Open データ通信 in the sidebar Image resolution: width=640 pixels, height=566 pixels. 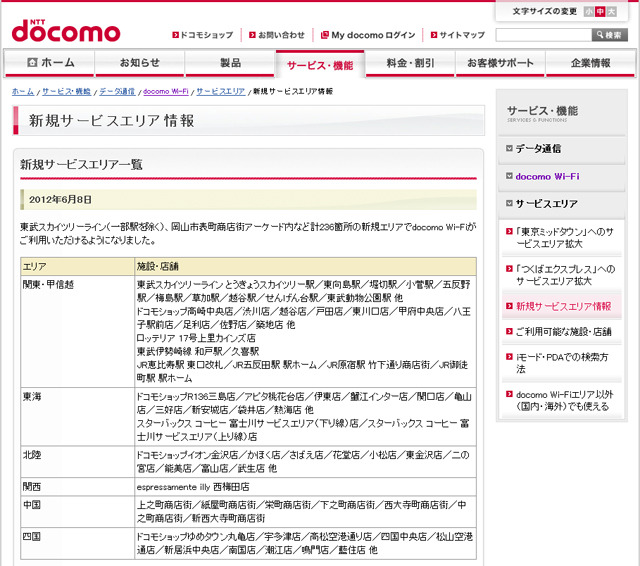538,149
